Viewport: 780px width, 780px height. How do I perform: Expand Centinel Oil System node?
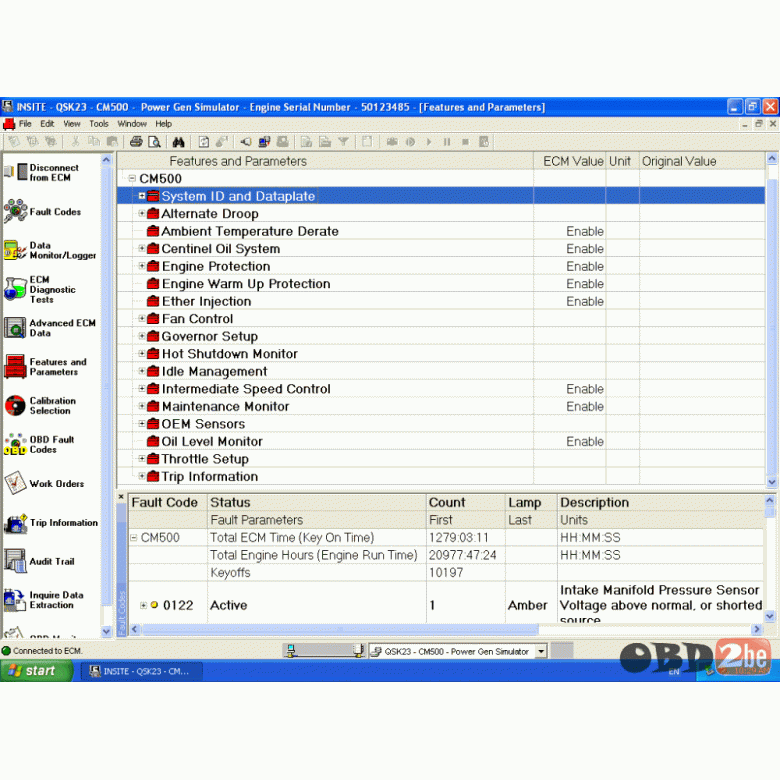(142, 248)
